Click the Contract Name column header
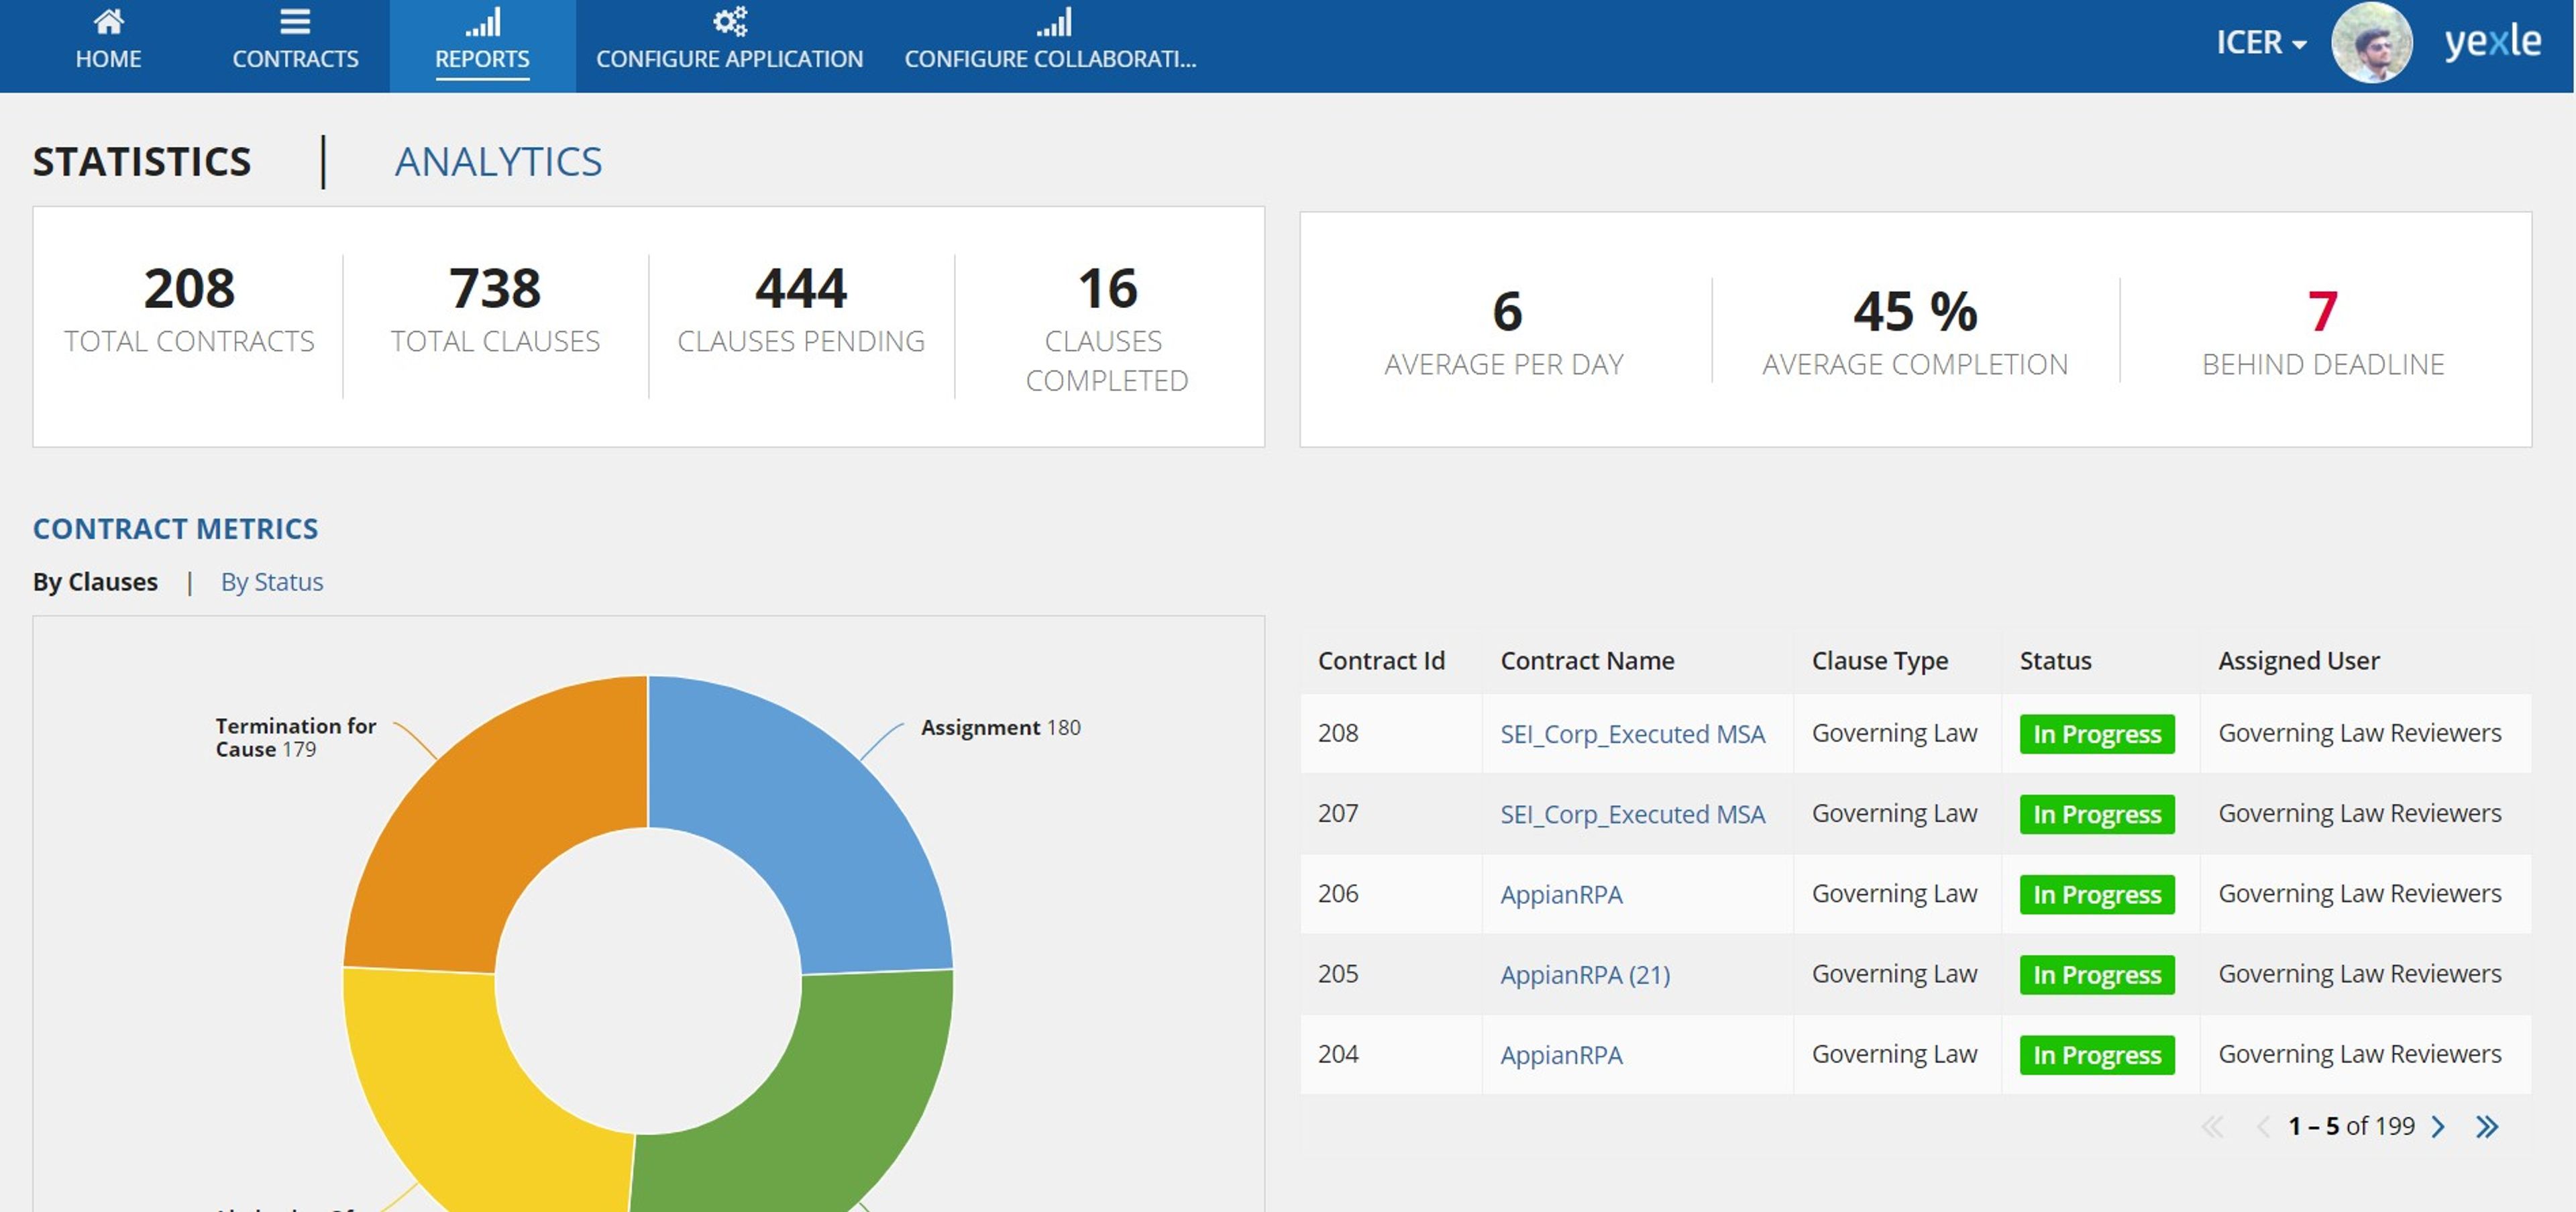This screenshot has width=2576, height=1212. tap(1587, 661)
